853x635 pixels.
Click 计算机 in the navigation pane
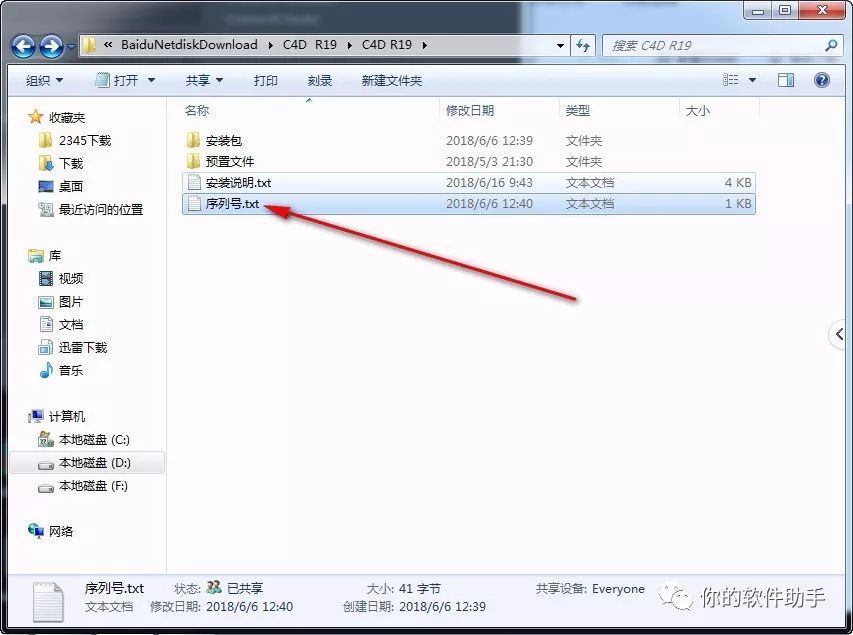[x=67, y=417]
